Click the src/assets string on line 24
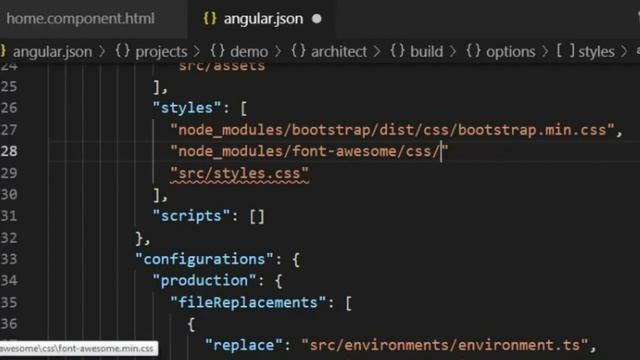 pos(222,67)
